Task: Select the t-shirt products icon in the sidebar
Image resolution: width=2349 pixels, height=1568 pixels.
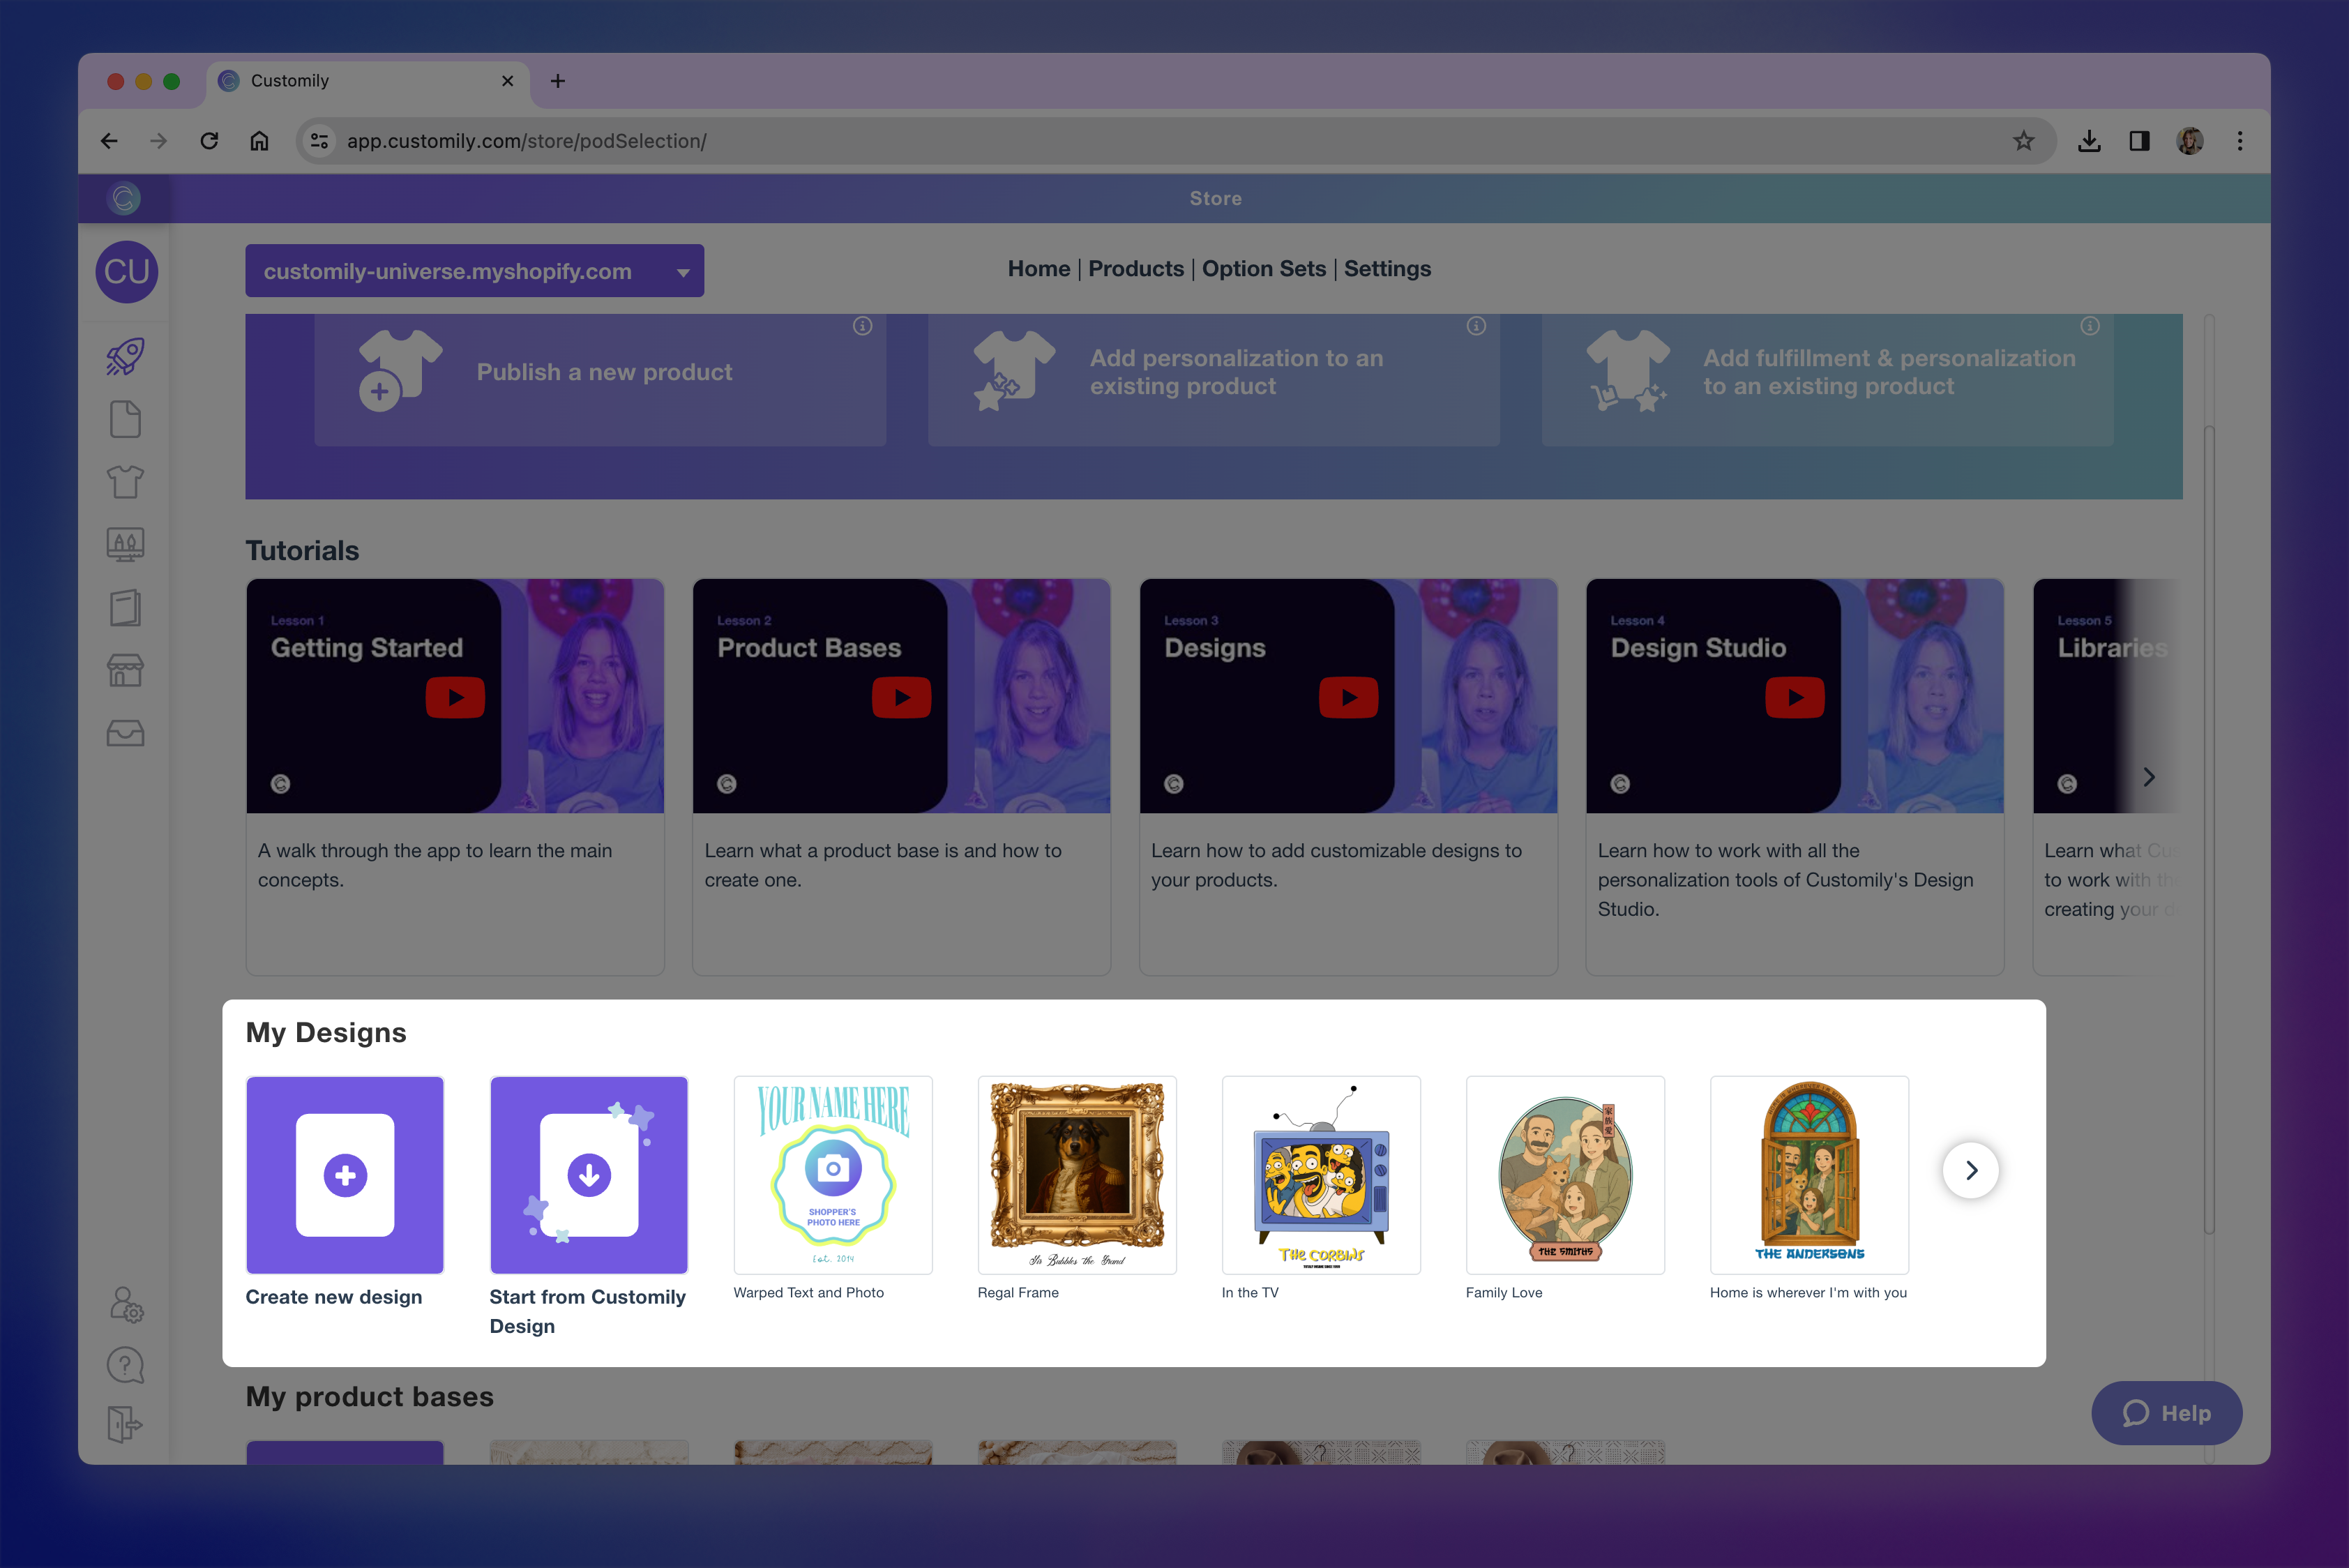Action: [x=125, y=481]
